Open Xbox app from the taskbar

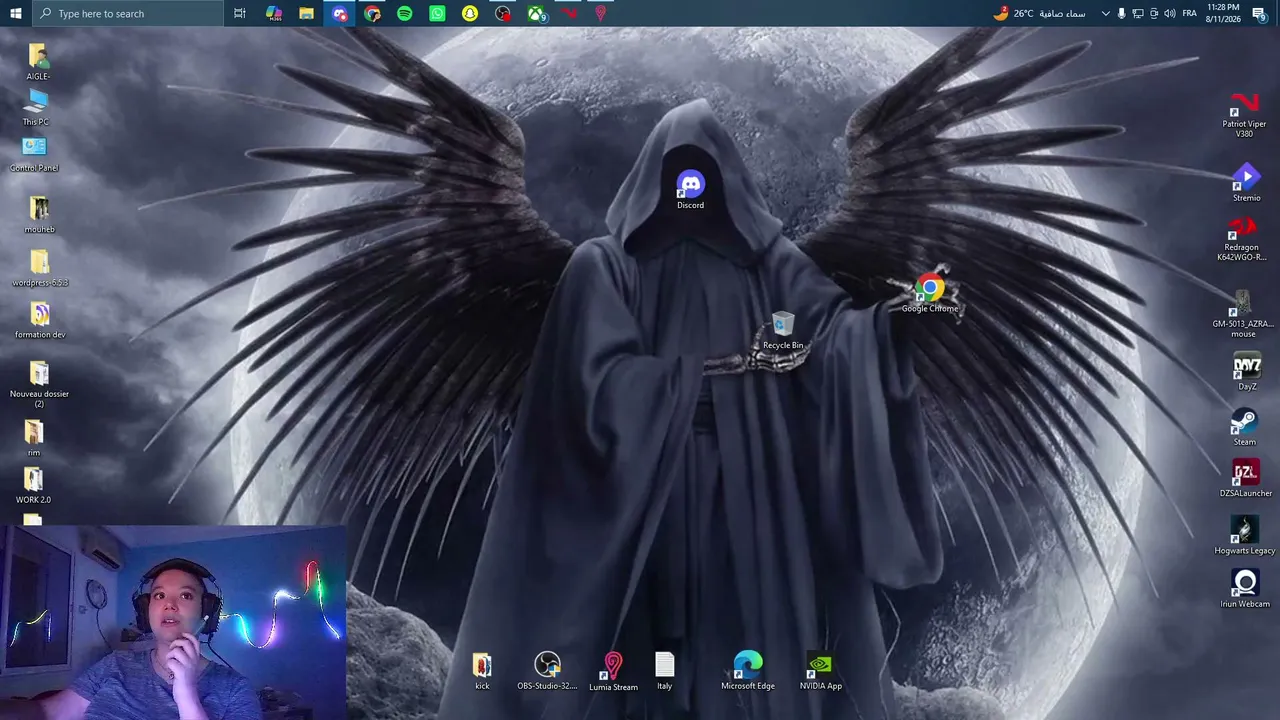(x=537, y=13)
